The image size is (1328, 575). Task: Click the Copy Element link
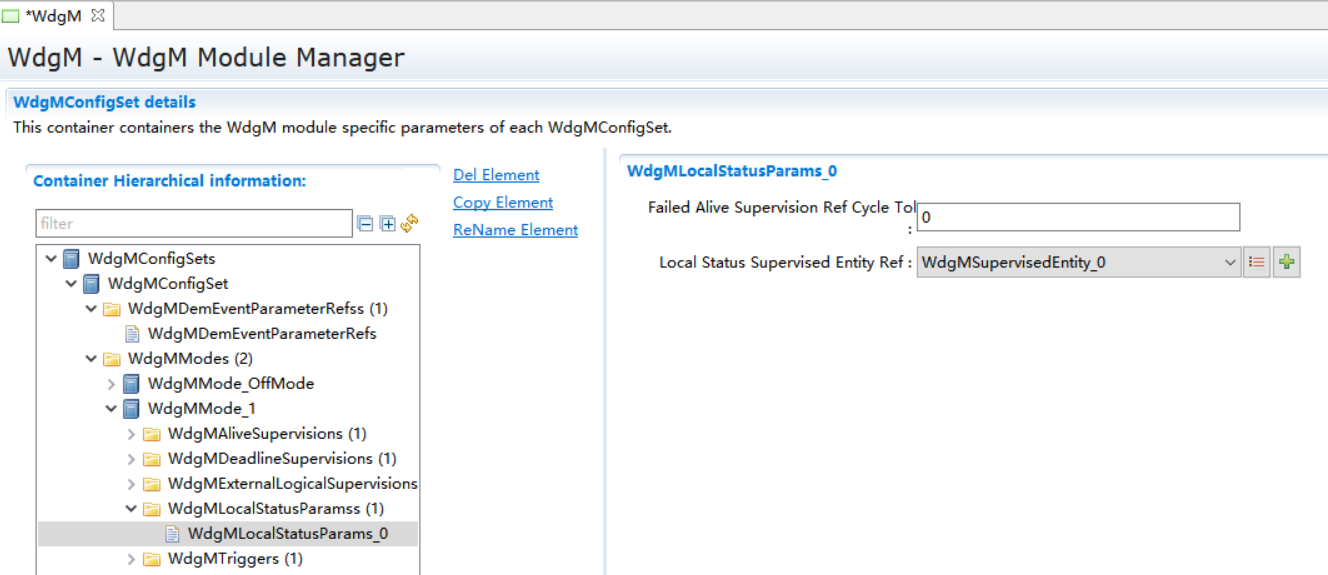click(503, 202)
